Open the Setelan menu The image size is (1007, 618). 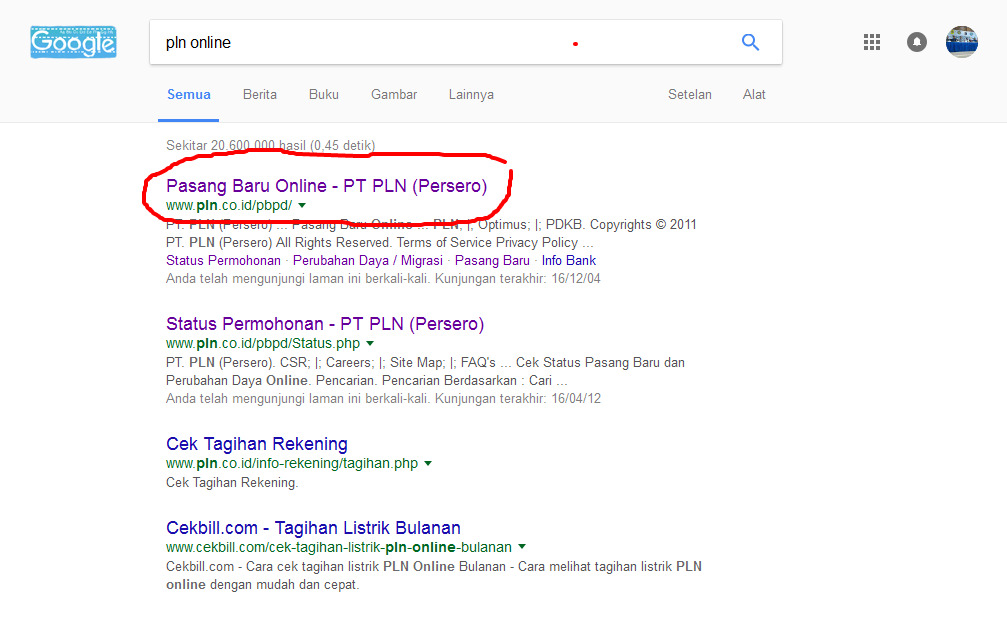point(690,94)
